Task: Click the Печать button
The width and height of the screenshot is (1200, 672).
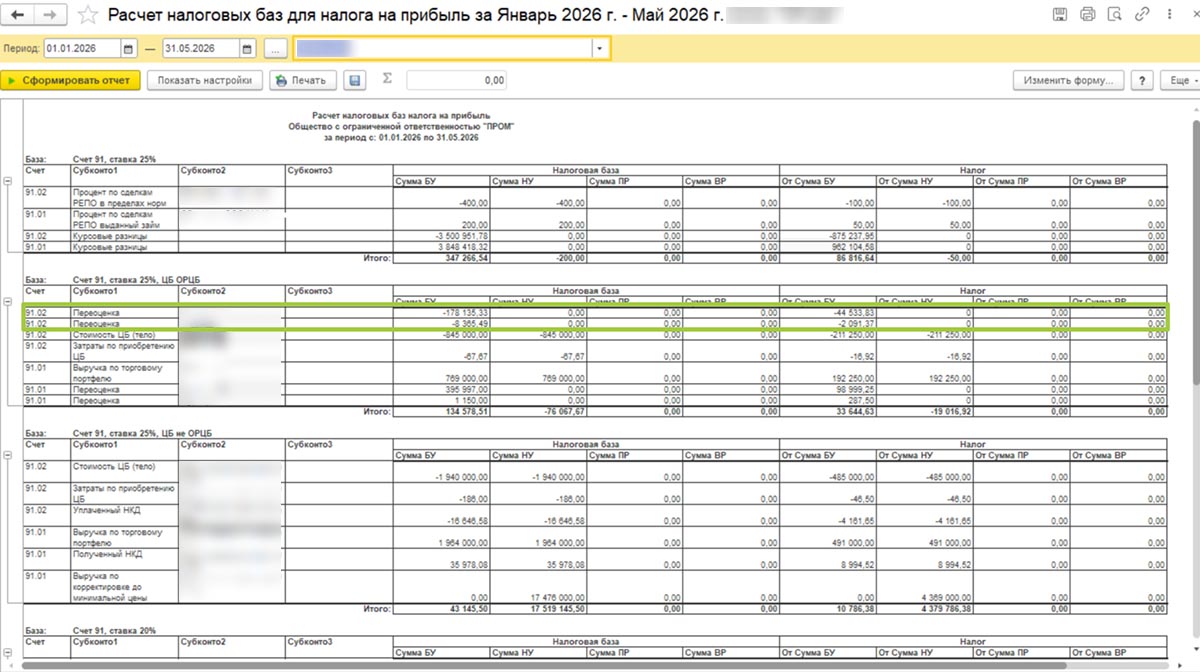Action: pos(303,80)
